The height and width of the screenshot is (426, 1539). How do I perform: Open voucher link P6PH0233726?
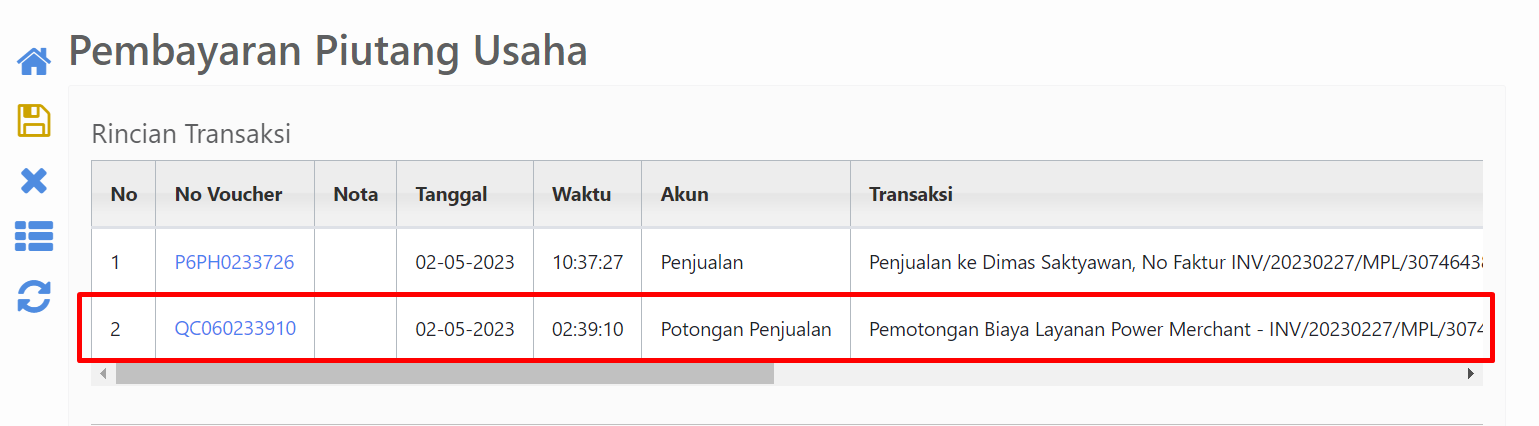tap(234, 263)
